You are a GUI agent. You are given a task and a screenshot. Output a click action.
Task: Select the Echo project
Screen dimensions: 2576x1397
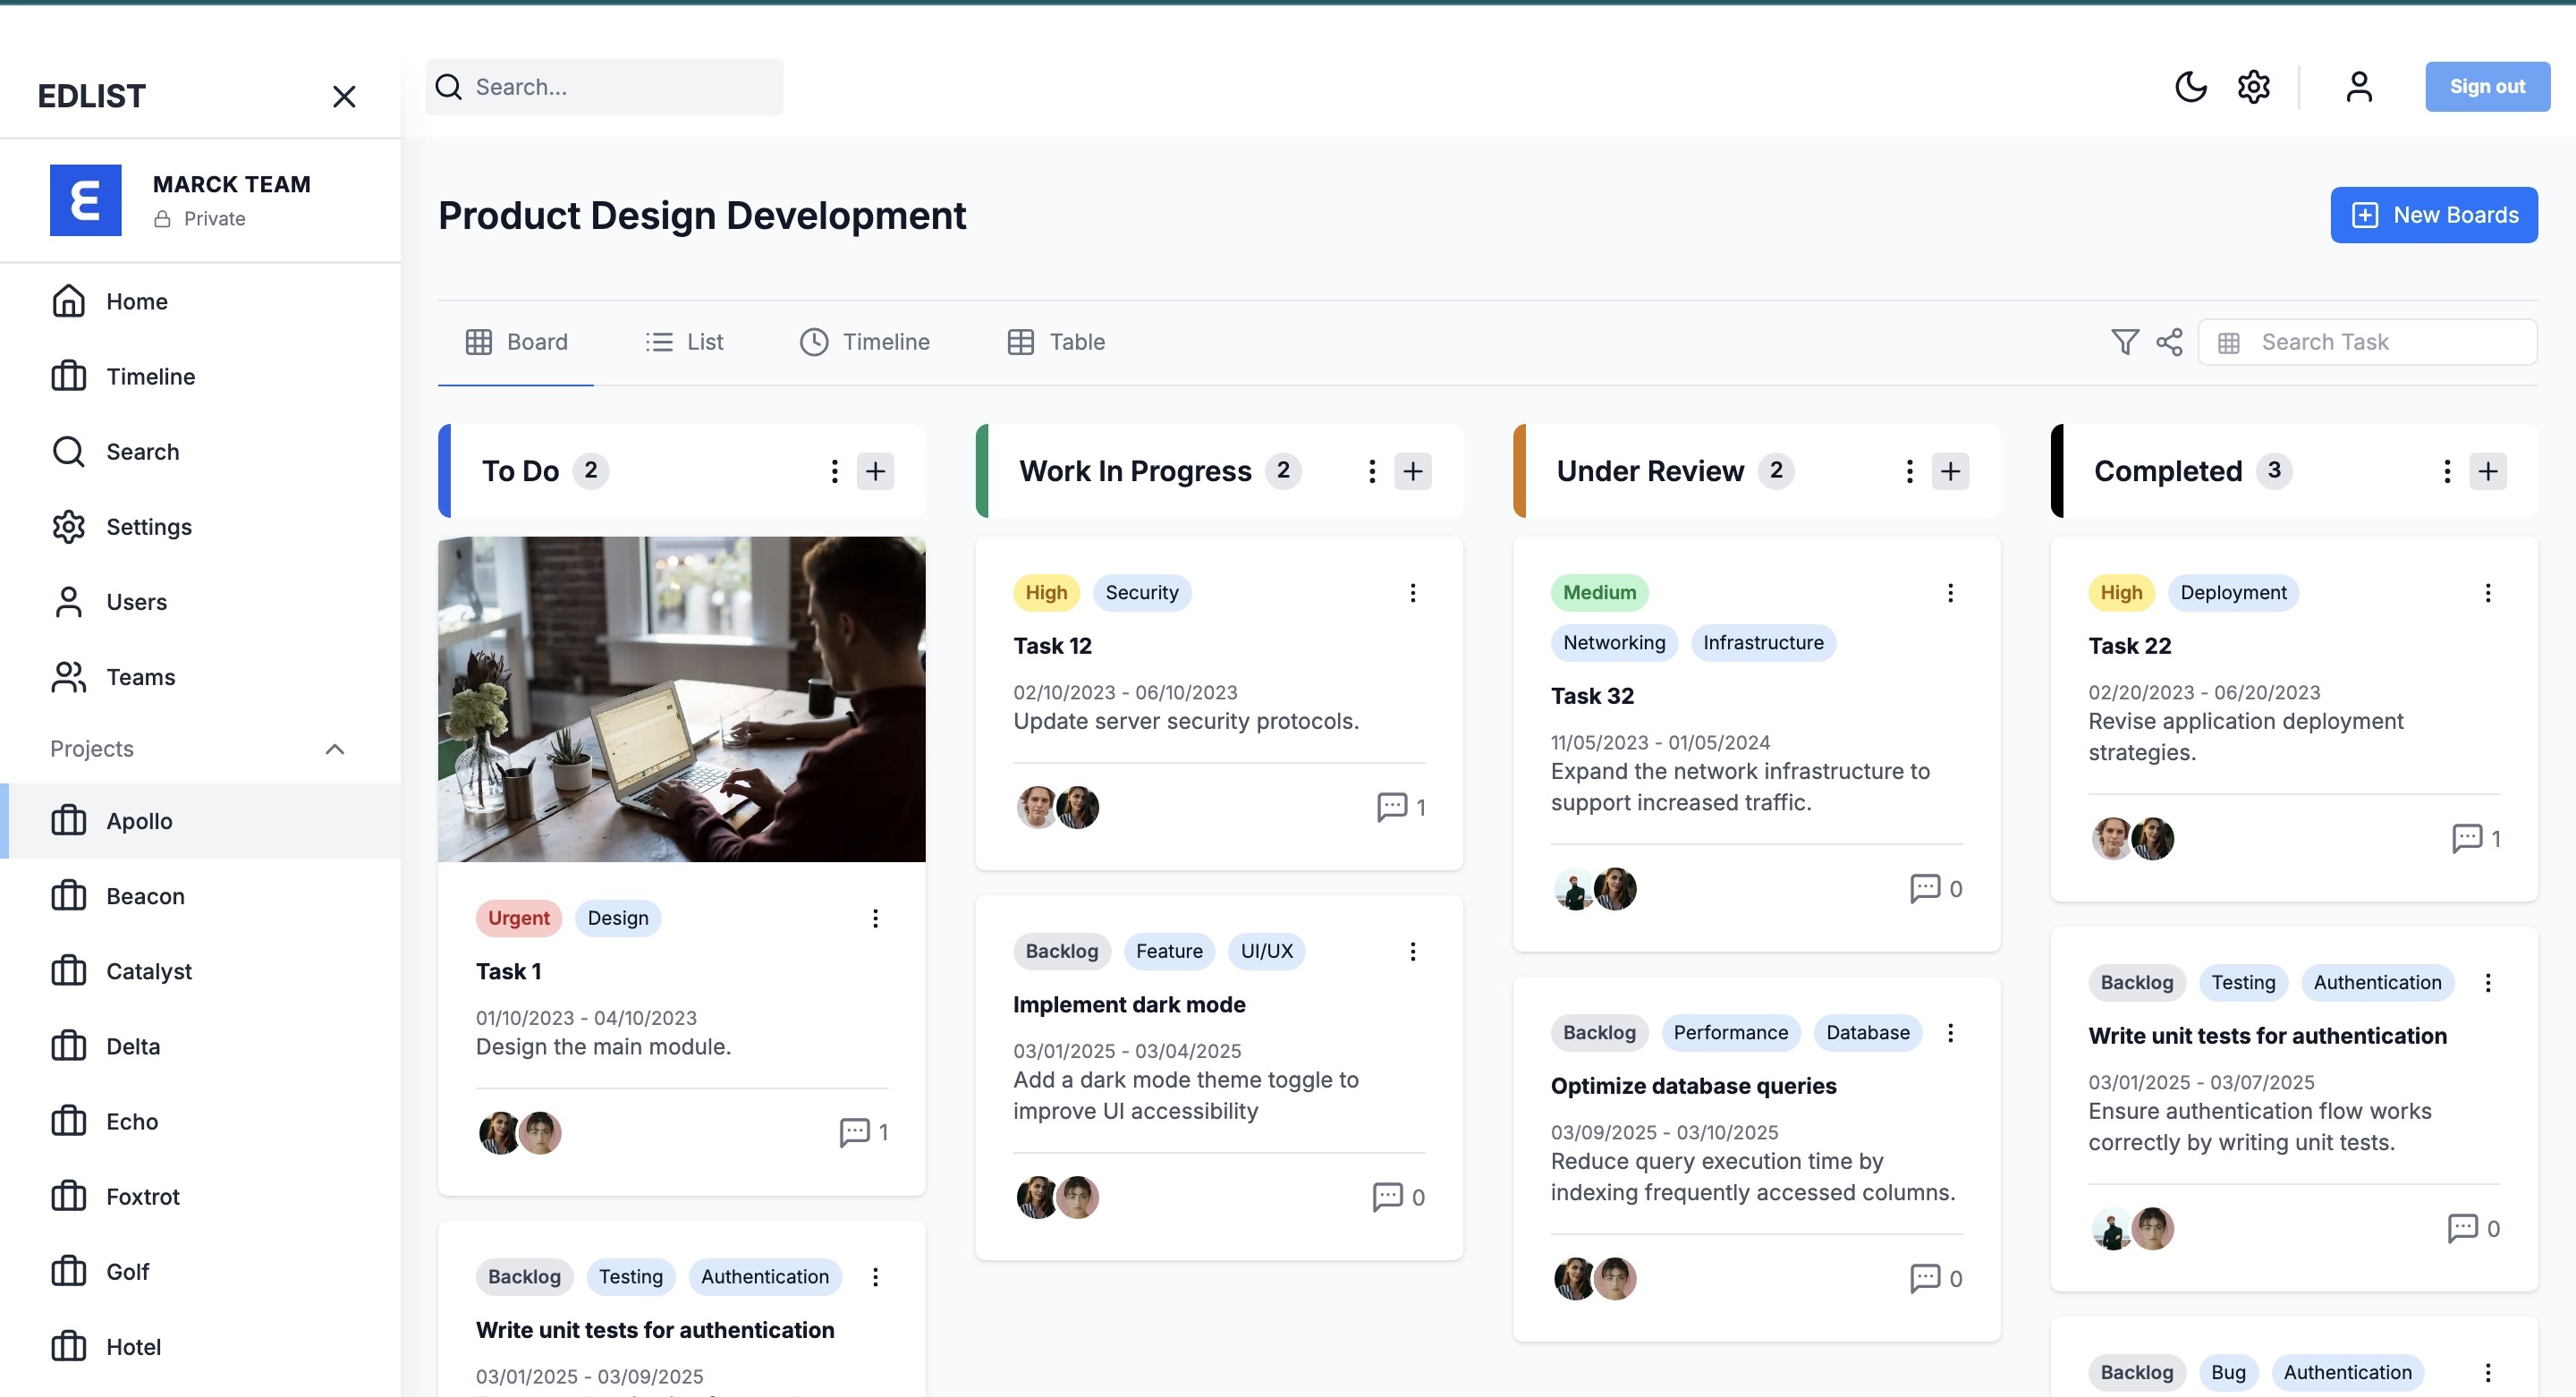point(200,1121)
